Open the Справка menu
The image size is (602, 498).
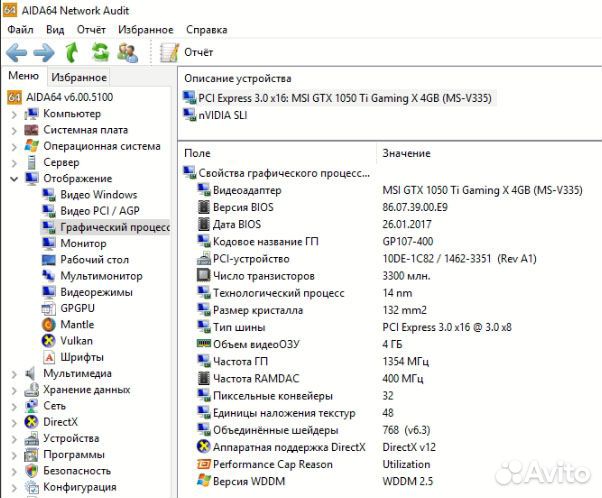point(207,30)
